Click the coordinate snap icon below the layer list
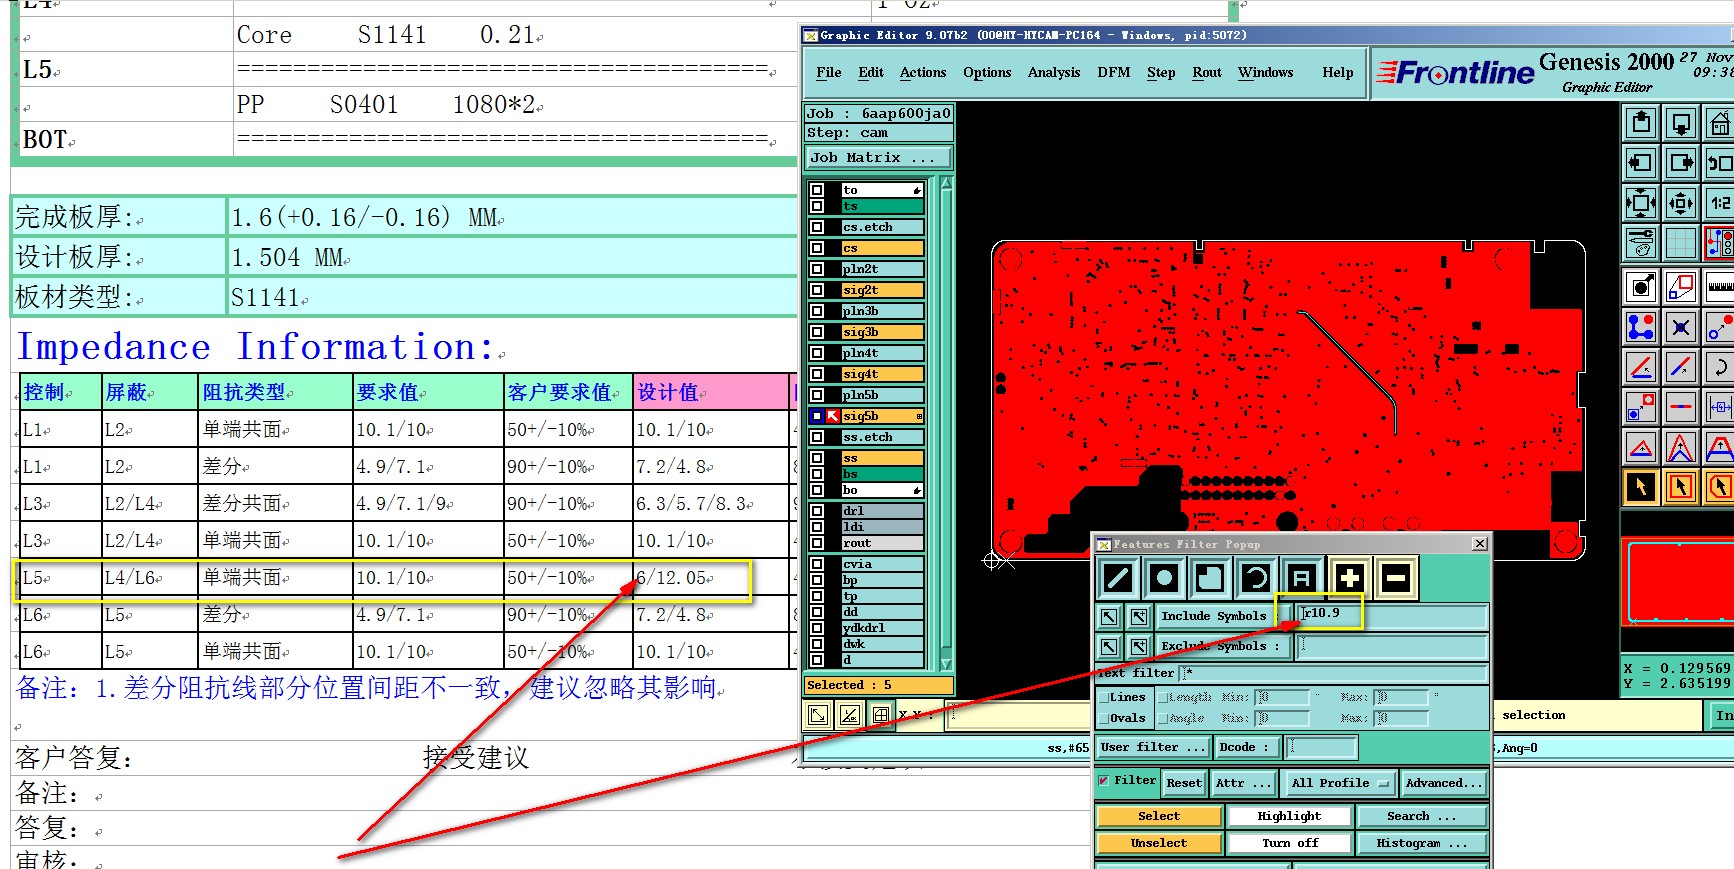 pyautogui.click(x=818, y=715)
